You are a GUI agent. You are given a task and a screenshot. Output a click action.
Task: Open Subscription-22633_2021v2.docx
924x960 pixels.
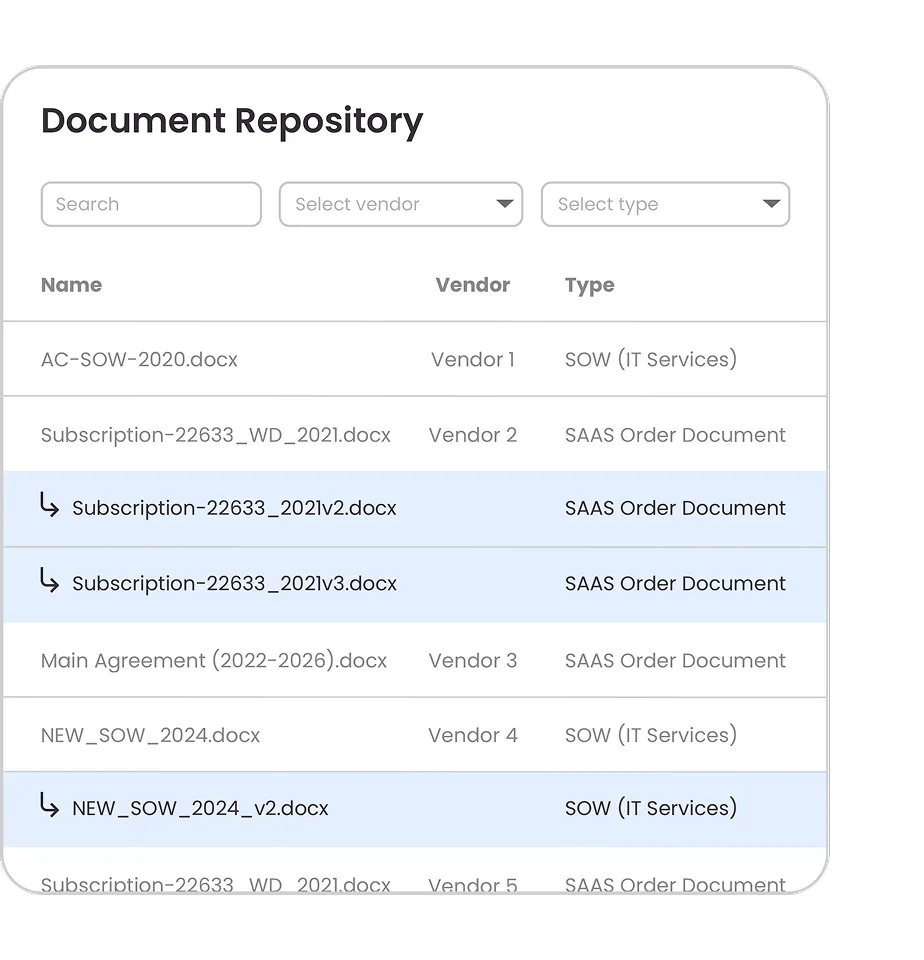(235, 508)
